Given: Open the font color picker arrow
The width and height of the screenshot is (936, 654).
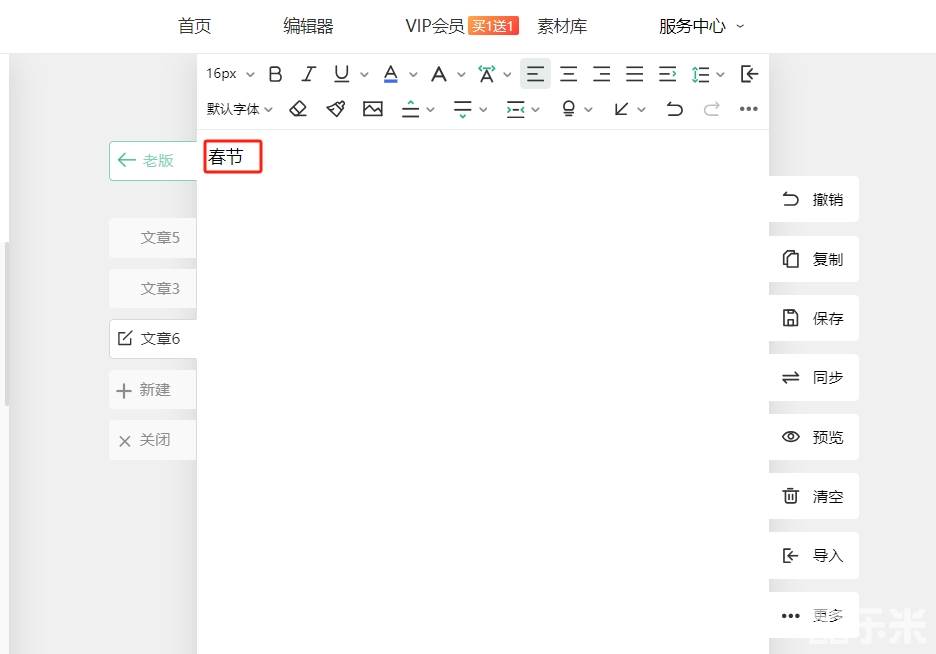Looking at the screenshot, I should tap(413, 75).
